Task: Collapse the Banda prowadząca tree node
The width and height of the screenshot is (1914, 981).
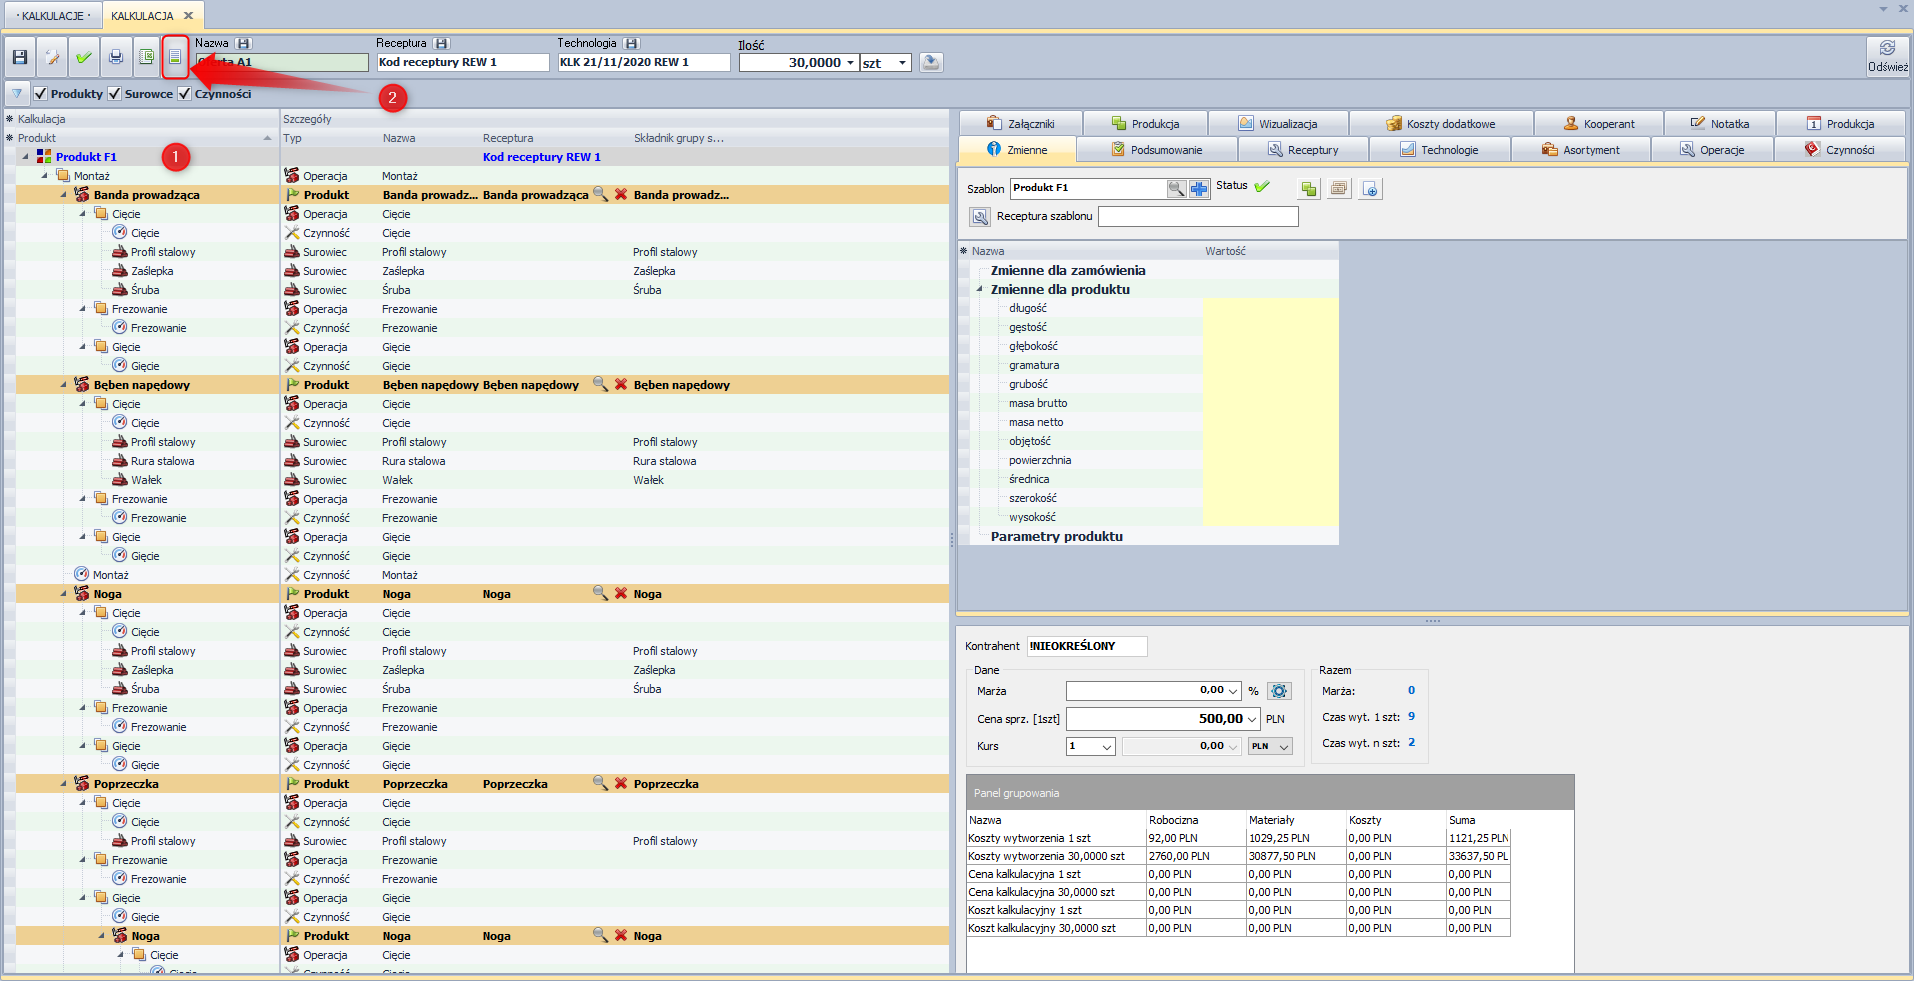Action: point(64,195)
